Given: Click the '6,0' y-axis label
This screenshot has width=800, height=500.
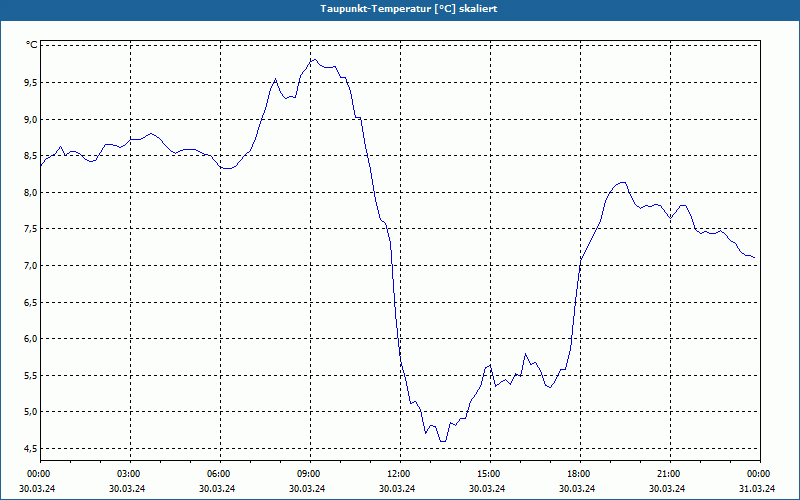Looking at the screenshot, I should [x=32, y=339].
